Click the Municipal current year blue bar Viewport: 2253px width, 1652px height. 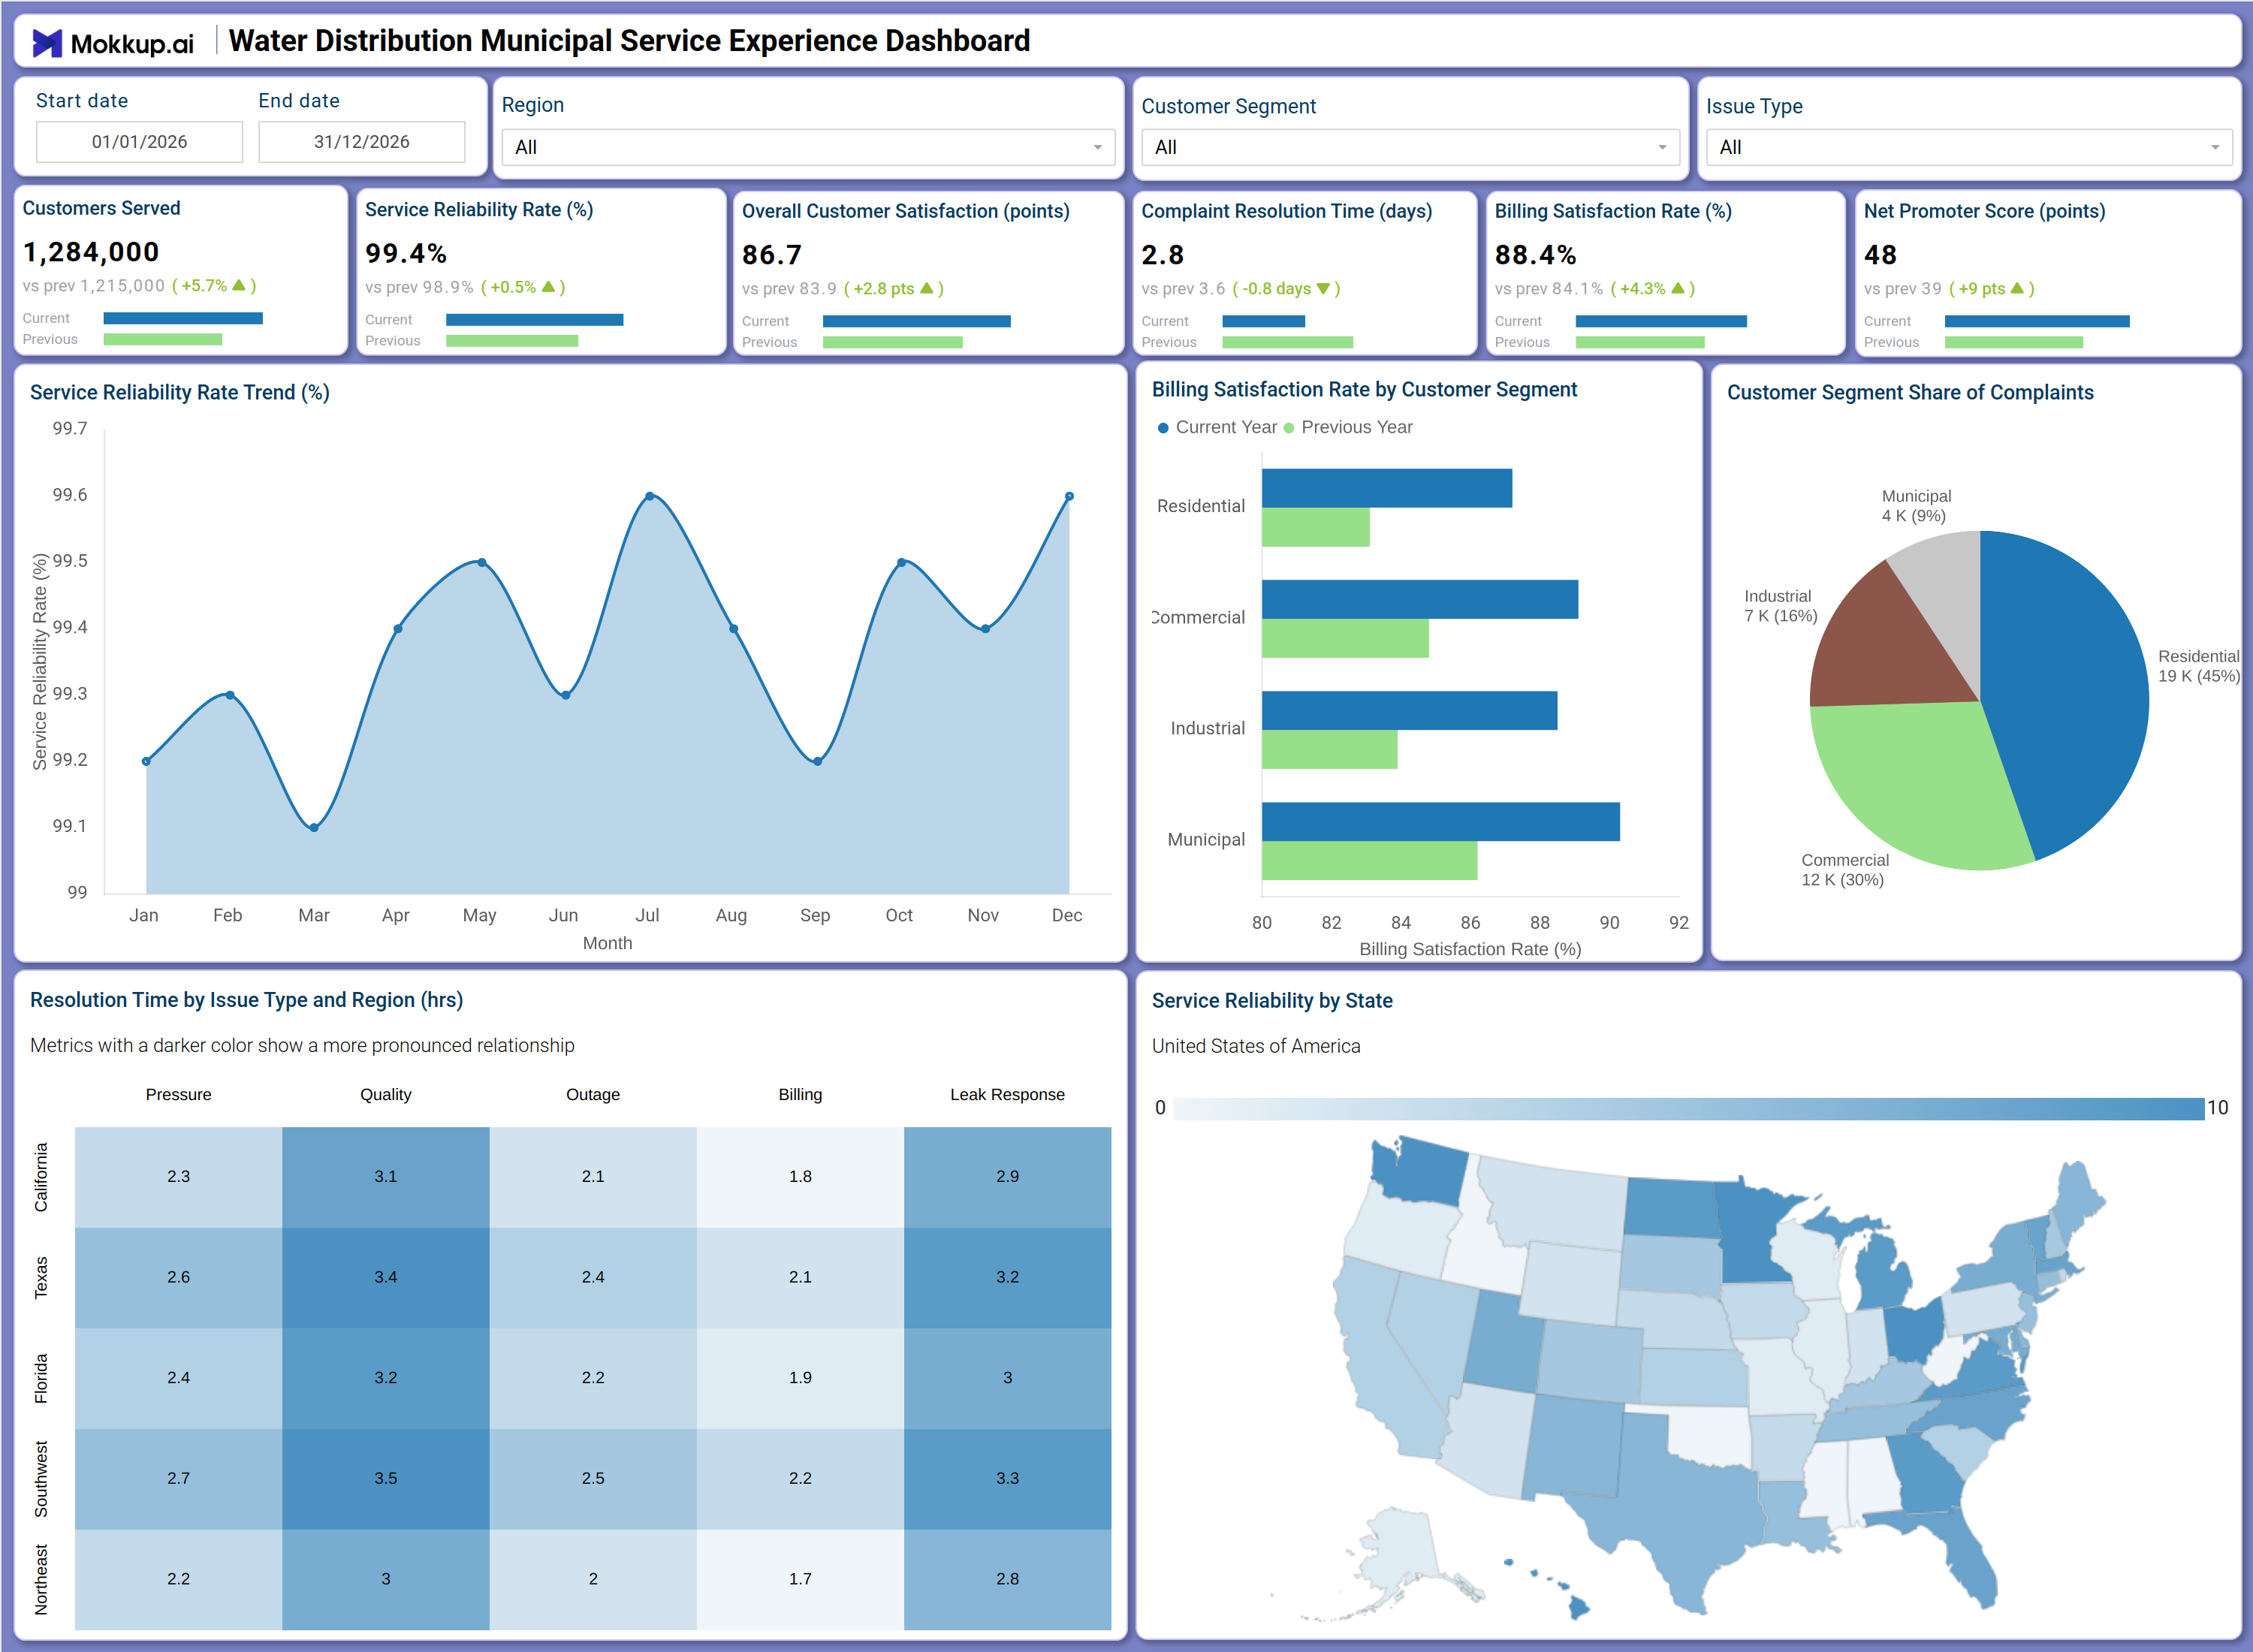coord(1441,821)
